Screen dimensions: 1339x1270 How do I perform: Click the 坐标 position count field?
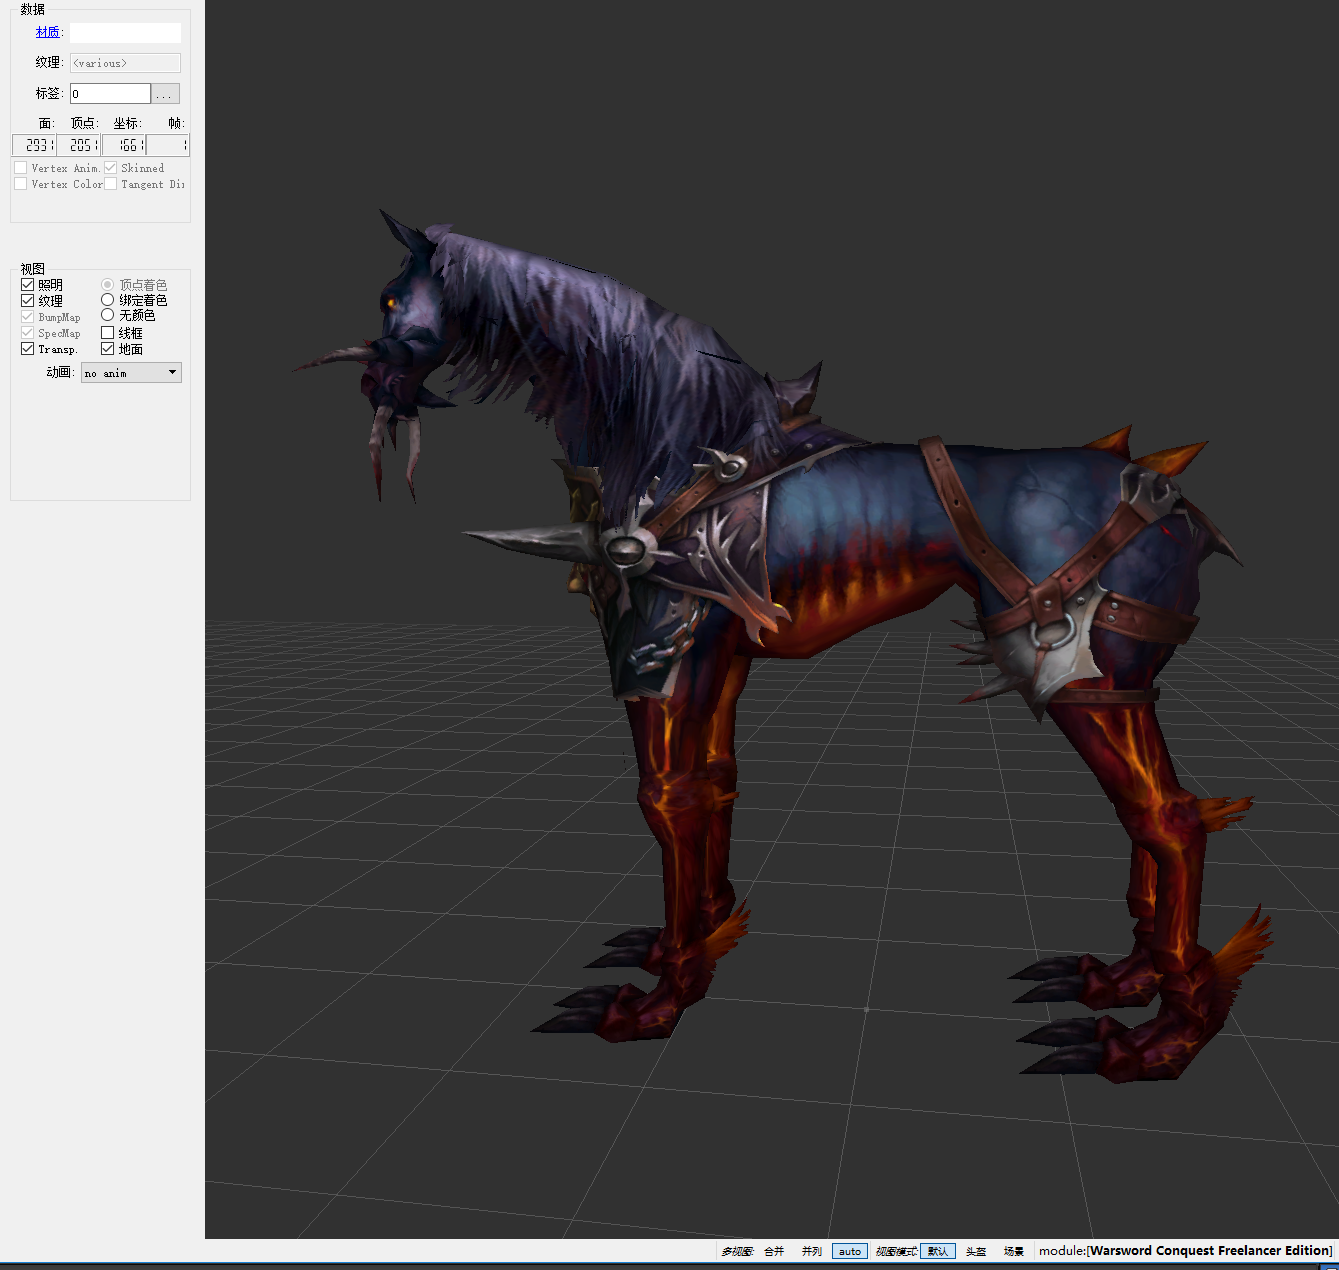124,145
